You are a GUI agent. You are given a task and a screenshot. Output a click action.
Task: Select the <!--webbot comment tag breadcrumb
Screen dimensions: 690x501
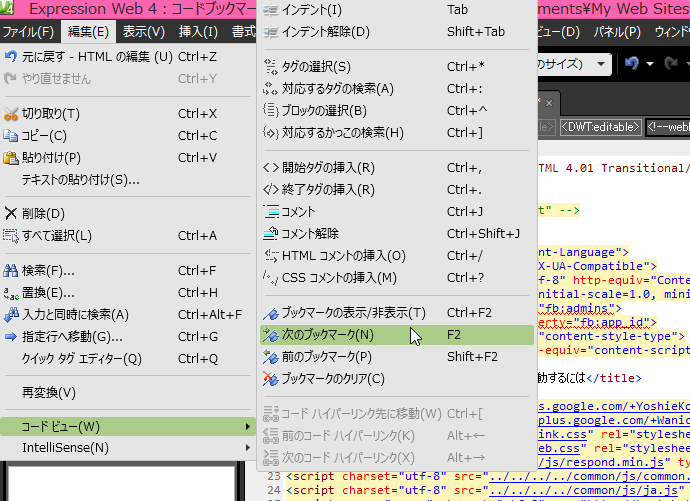click(668, 127)
